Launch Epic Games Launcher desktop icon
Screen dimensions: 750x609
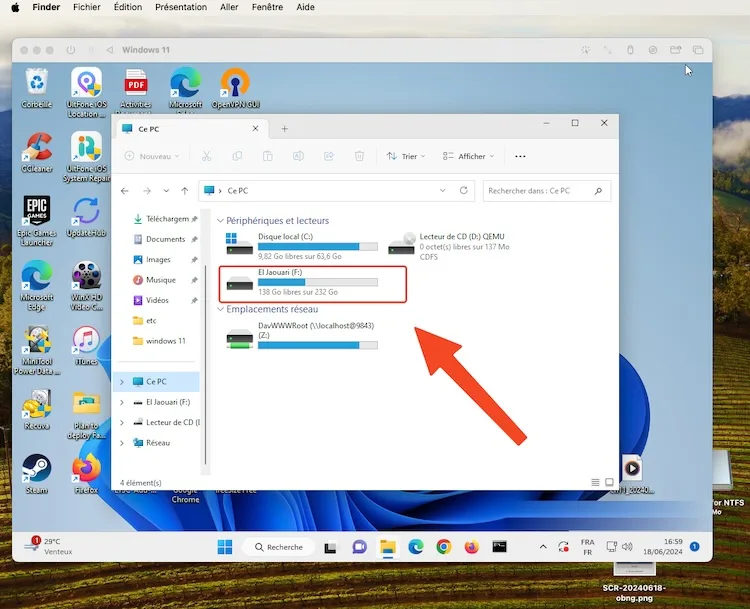tap(37, 221)
